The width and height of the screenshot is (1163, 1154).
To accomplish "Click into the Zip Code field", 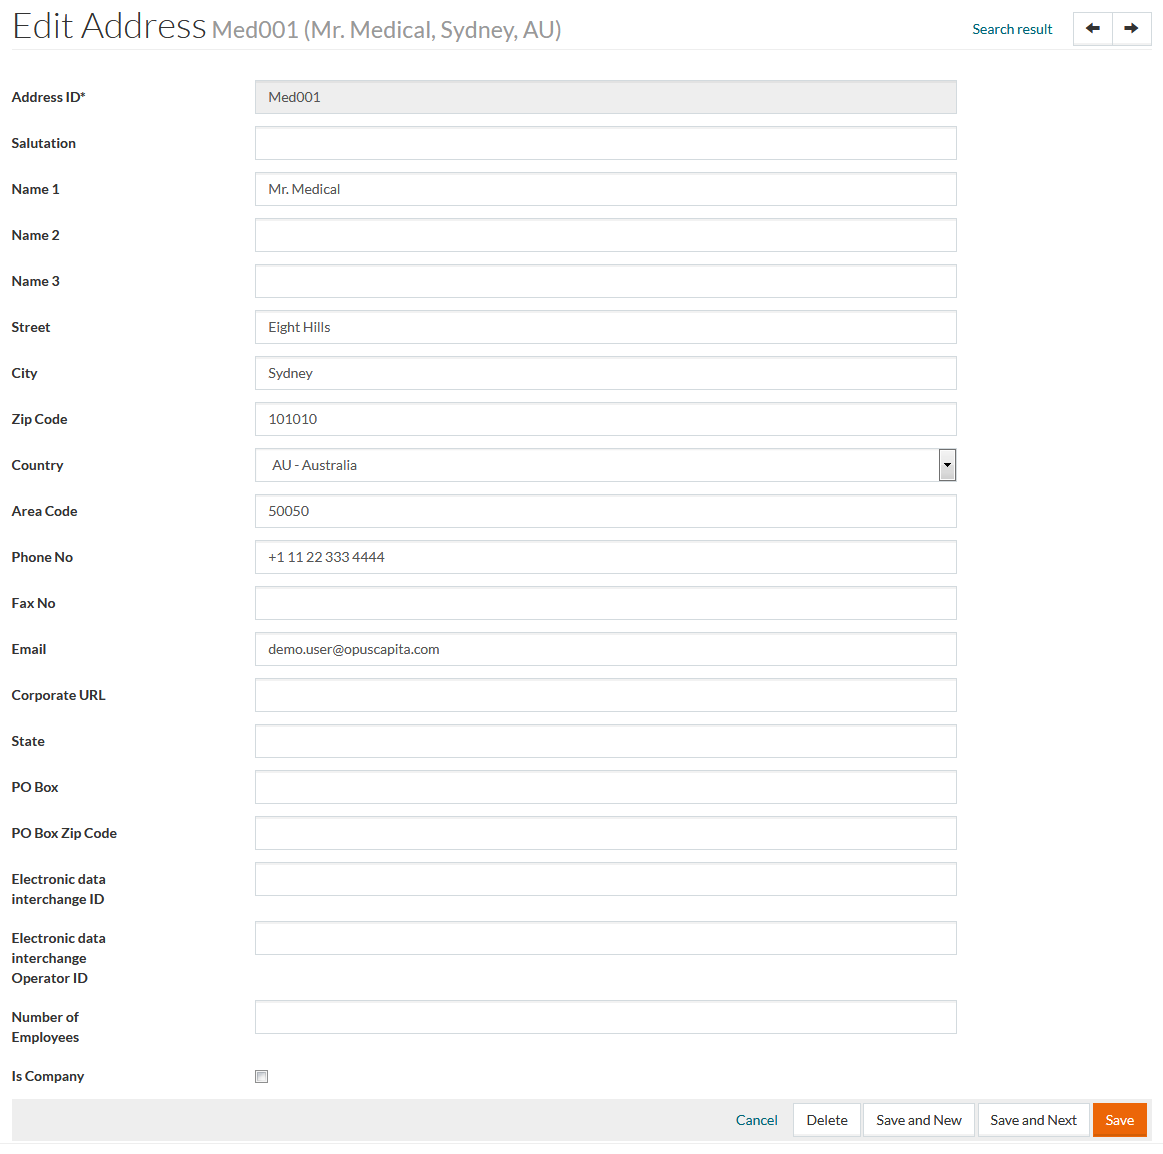I will click(605, 419).
